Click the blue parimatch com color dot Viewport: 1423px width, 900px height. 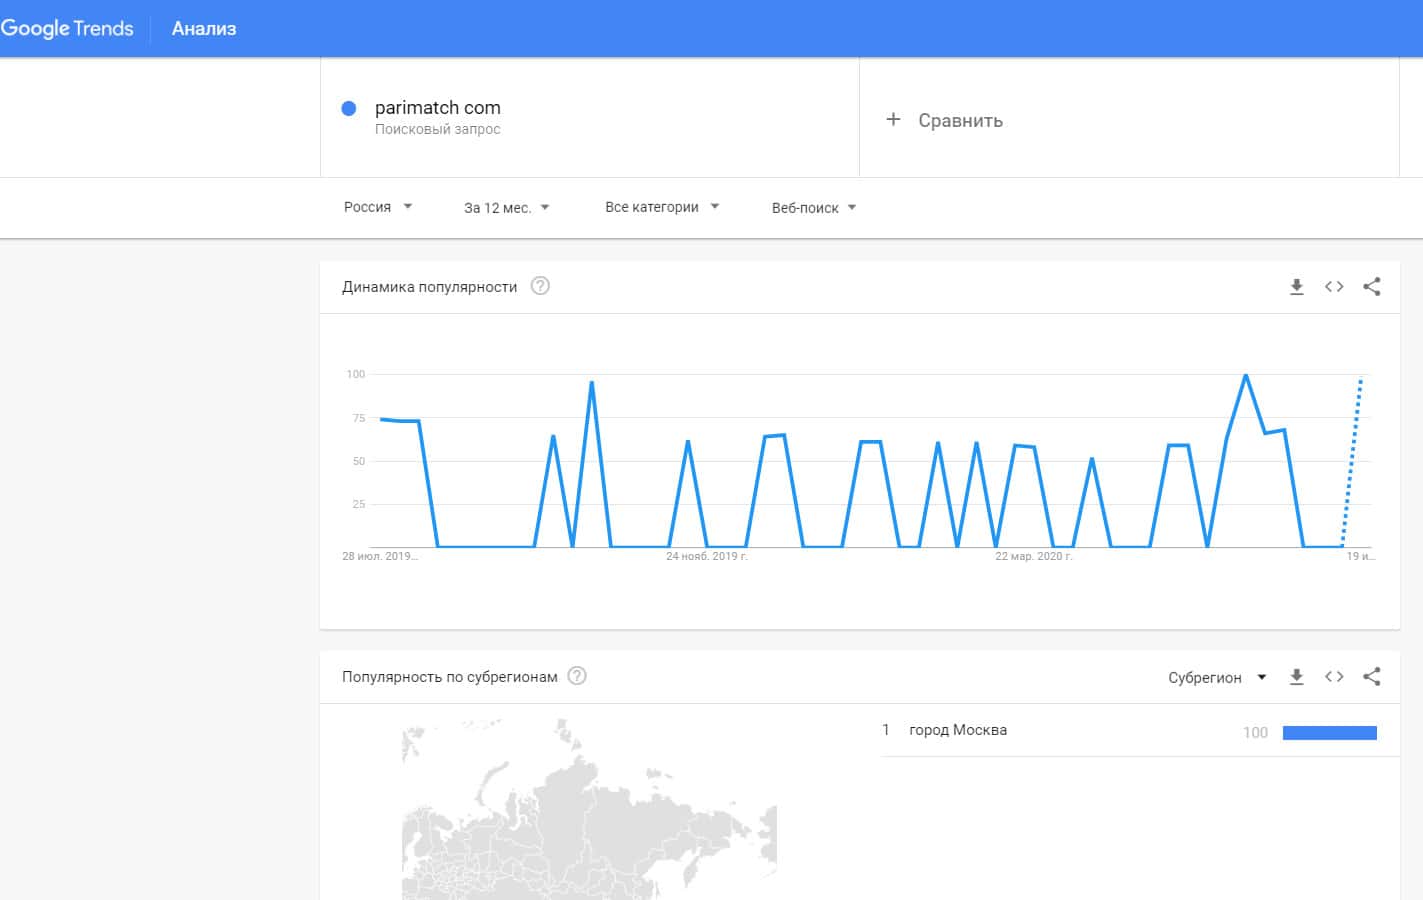349,109
